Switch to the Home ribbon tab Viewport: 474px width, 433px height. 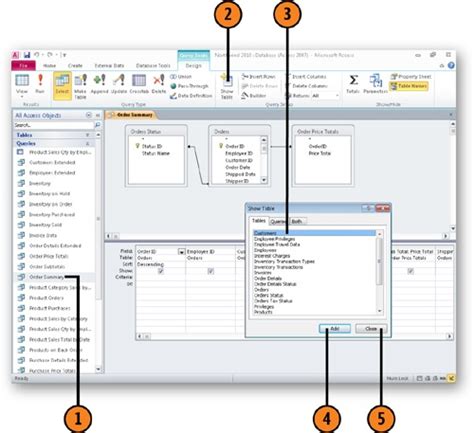tap(49, 66)
